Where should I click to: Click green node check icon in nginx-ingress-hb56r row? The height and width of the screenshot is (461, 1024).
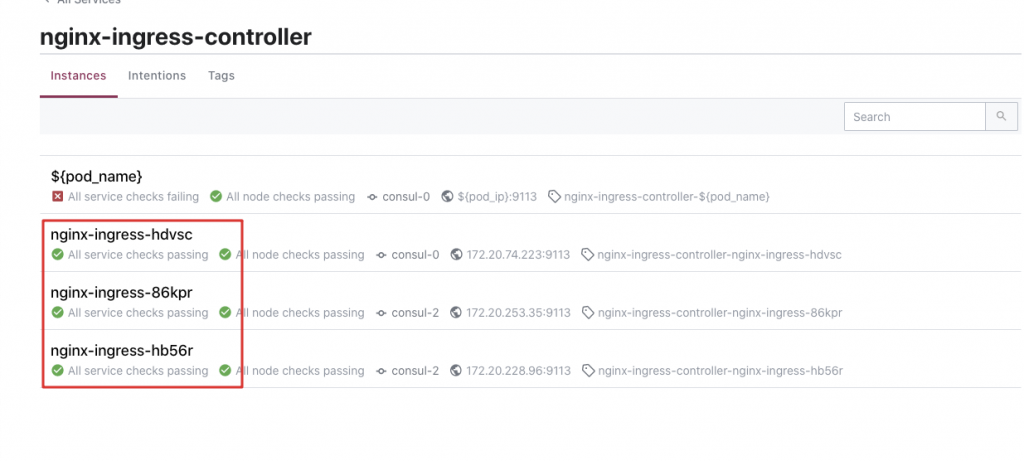[x=225, y=371]
